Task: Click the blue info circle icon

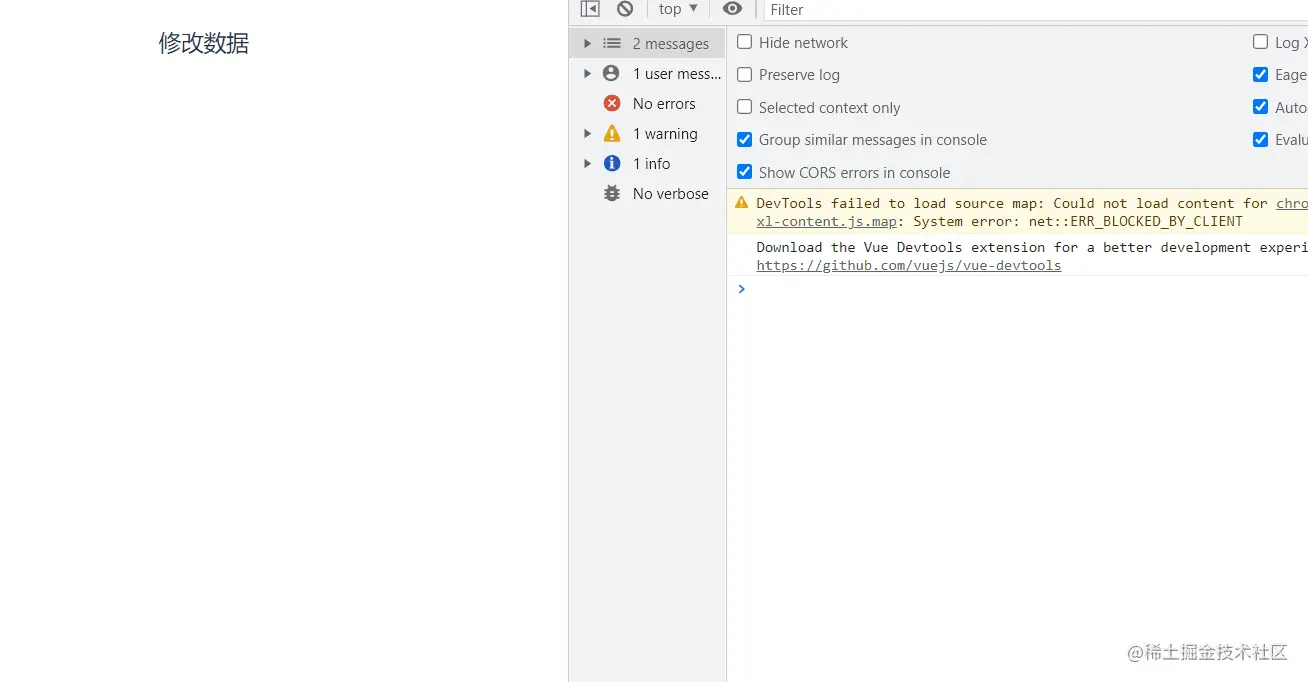Action: point(612,164)
